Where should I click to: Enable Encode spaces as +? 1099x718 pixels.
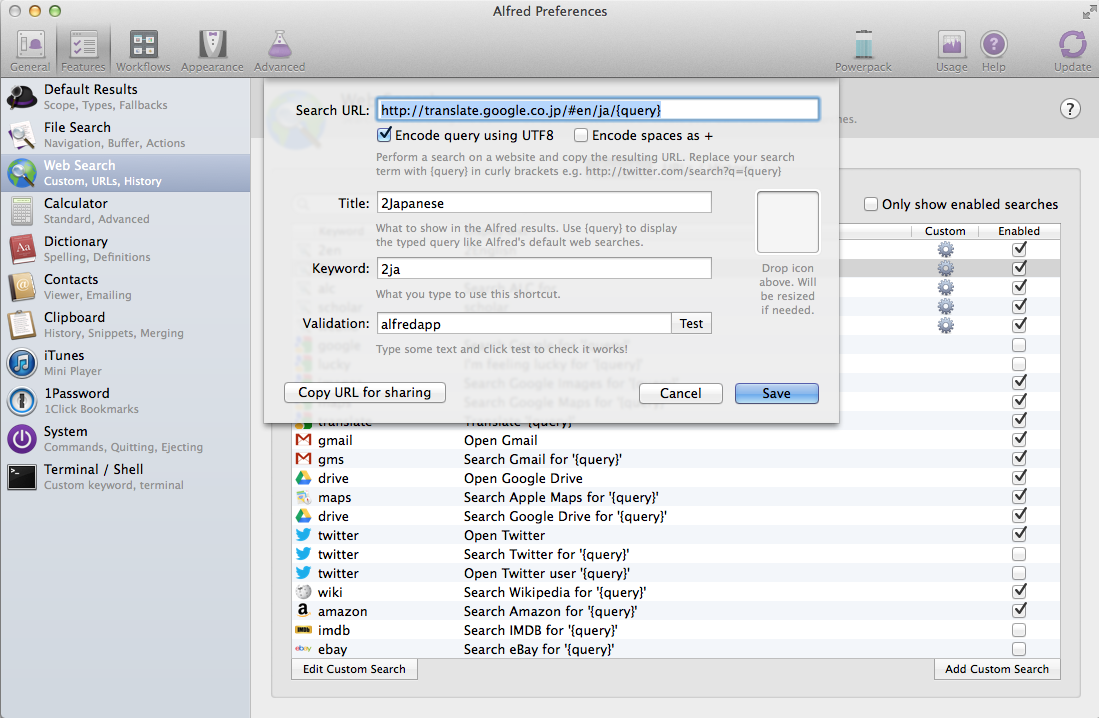pyautogui.click(x=581, y=135)
